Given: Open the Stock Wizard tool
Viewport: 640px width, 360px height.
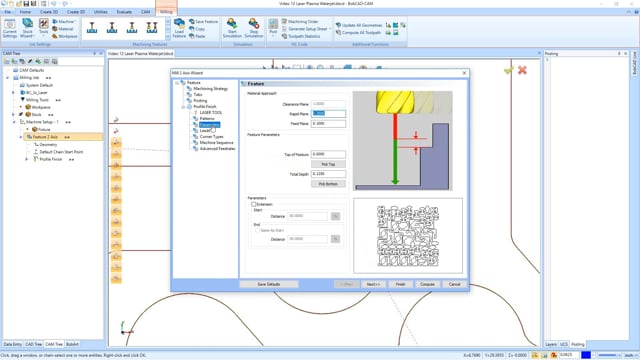Looking at the screenshot, I should point(27,28).
